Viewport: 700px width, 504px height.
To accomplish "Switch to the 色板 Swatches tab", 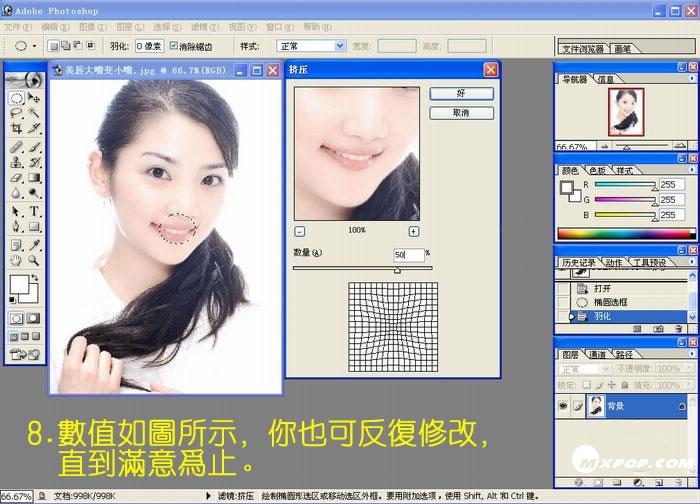I will 596,171.
